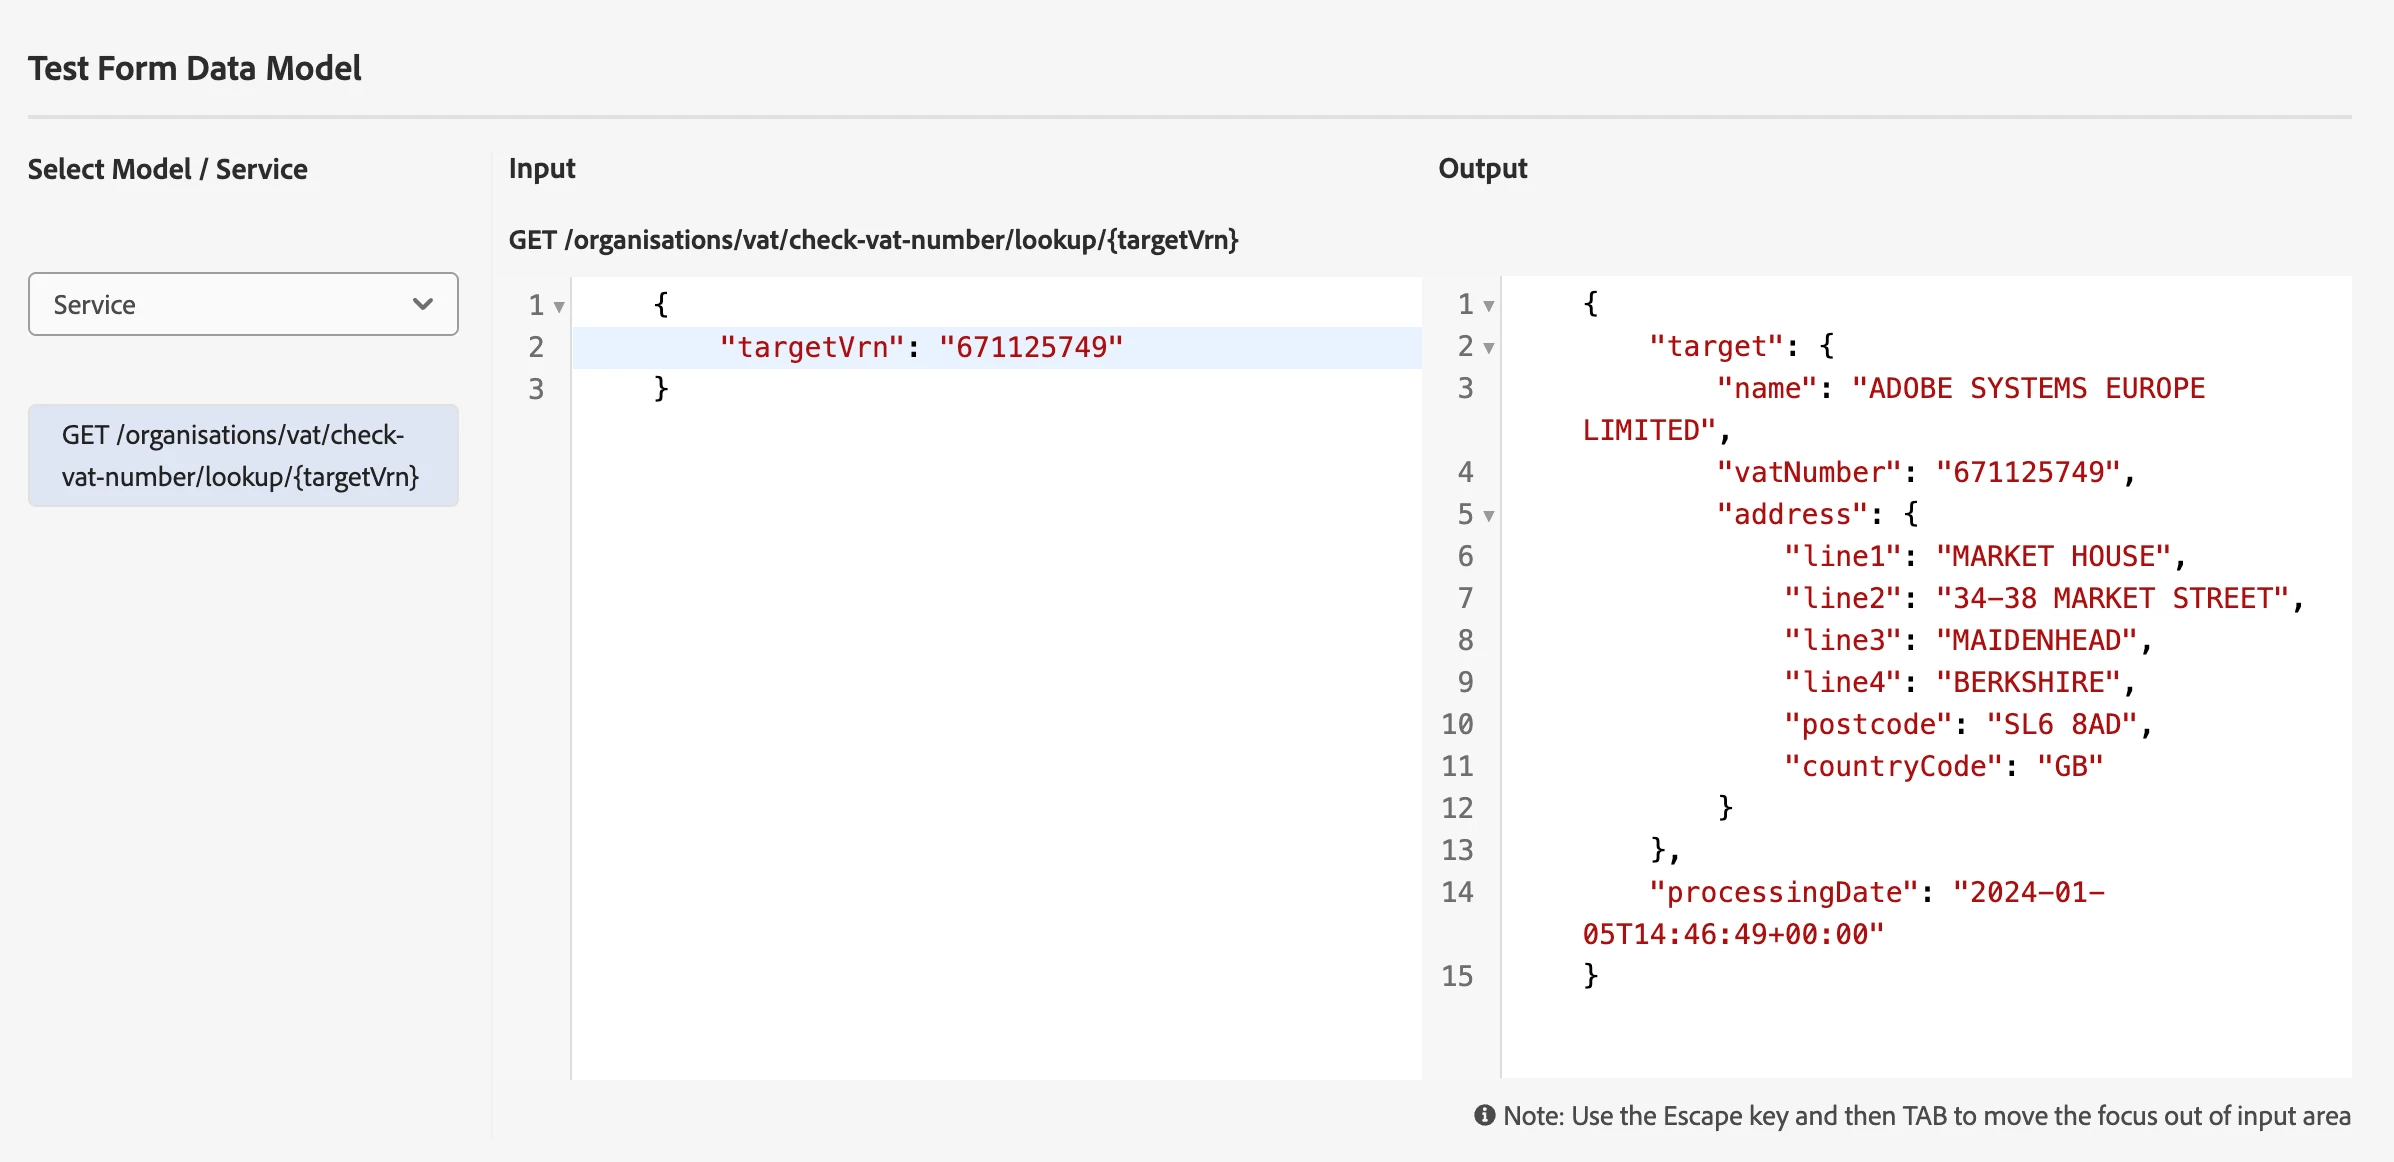Click the info icon beside the Note
Image resolution: width=2394 pixels, height=1162 pixels.
(x=1484, y=1115)
